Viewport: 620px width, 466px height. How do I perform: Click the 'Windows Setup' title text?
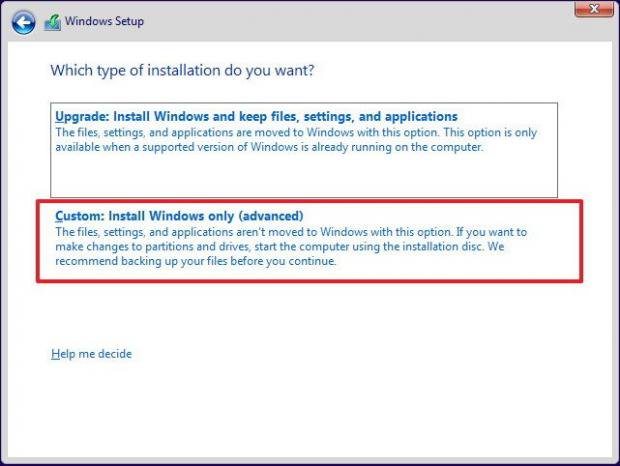tap(104, 21)
